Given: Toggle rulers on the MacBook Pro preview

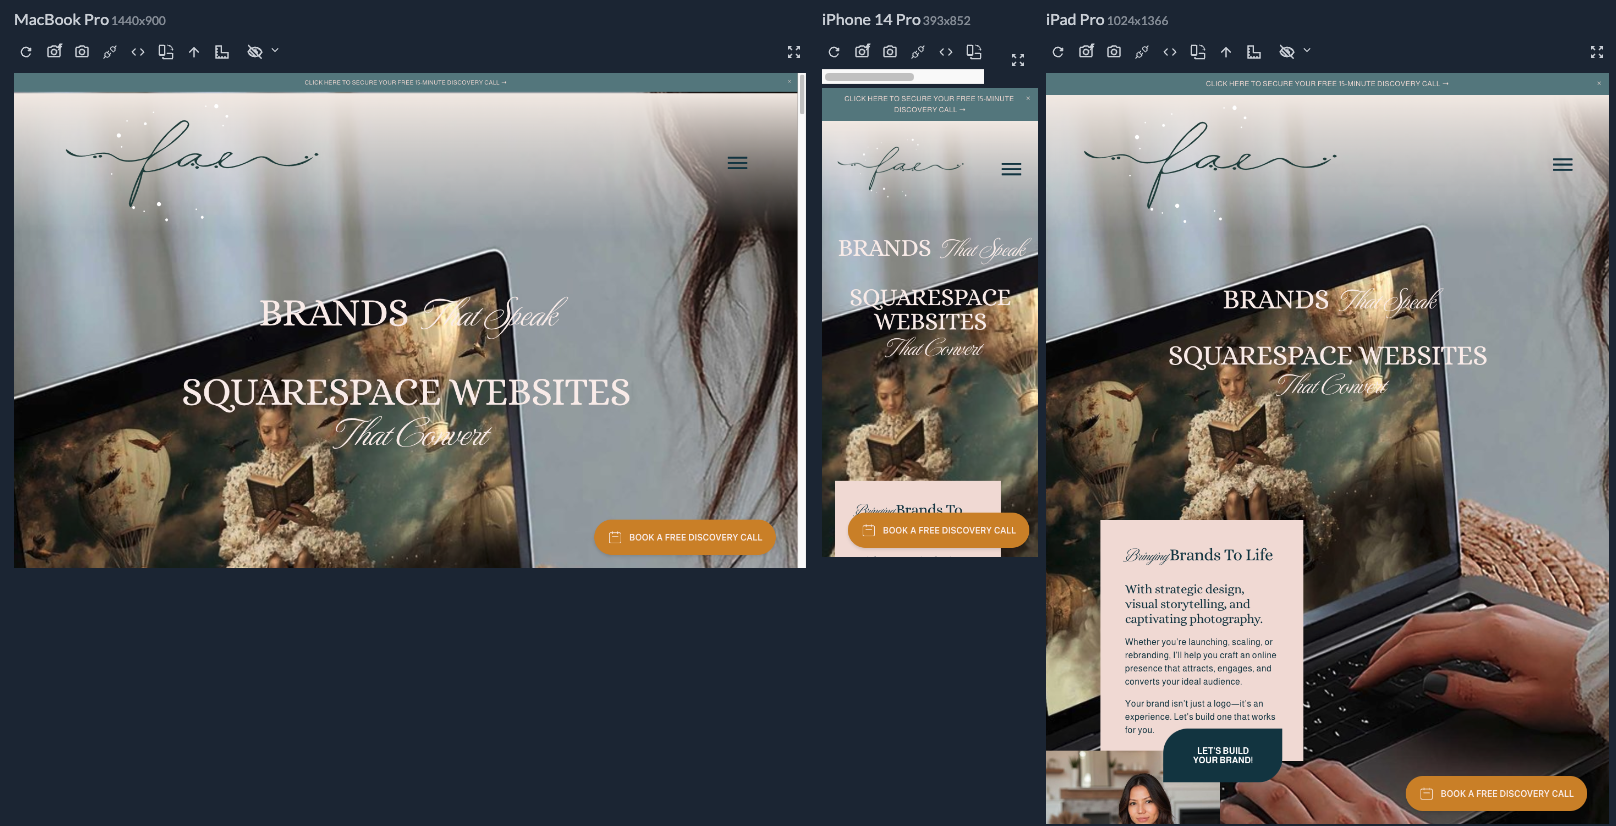Looking at the screenshot, I should click(222, 52).
